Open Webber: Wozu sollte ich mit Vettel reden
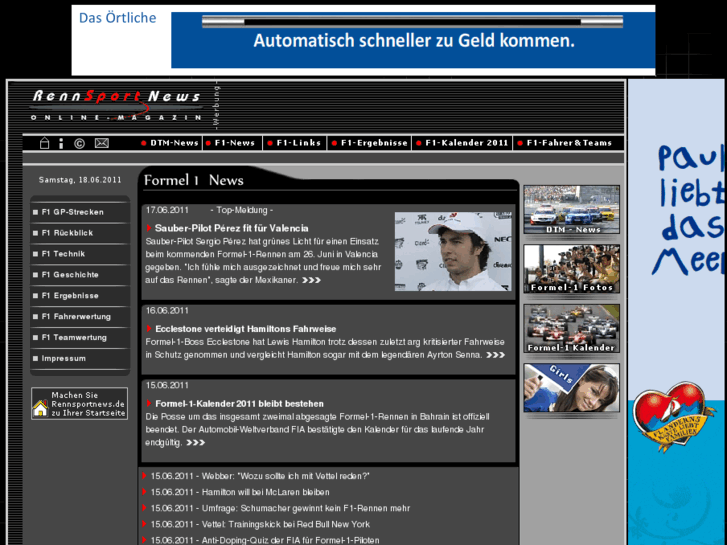 (260, 476)
